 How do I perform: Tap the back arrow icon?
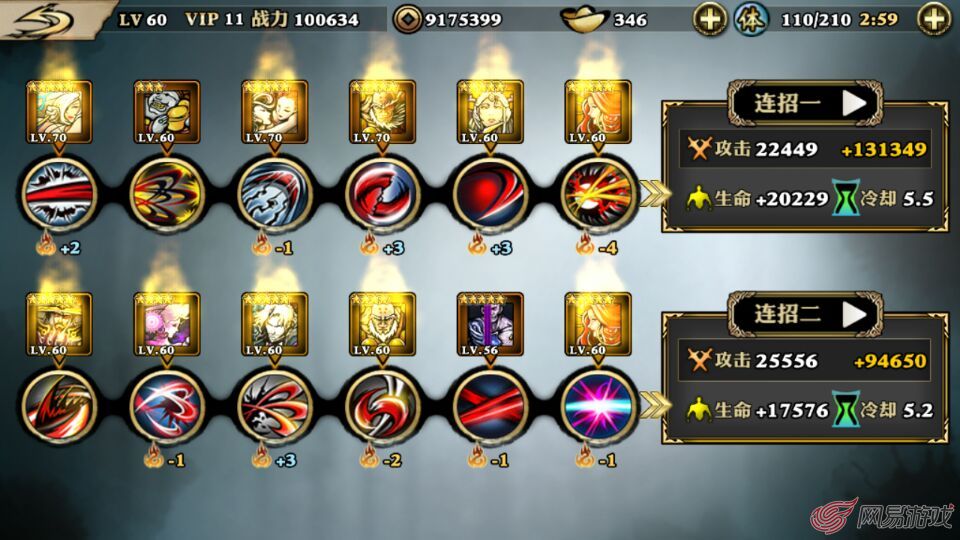click(x=45, y=20)
